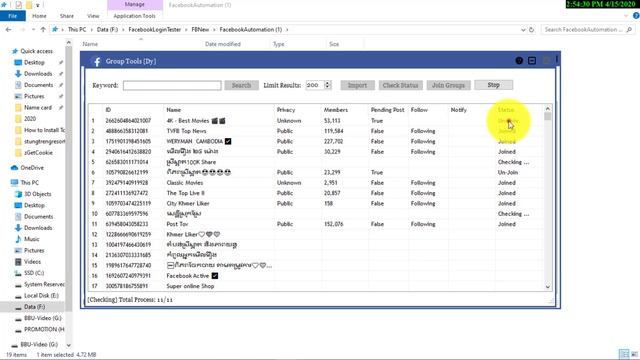Open the Name card pinned folder

pyautogui.click(x=38, y=107)
